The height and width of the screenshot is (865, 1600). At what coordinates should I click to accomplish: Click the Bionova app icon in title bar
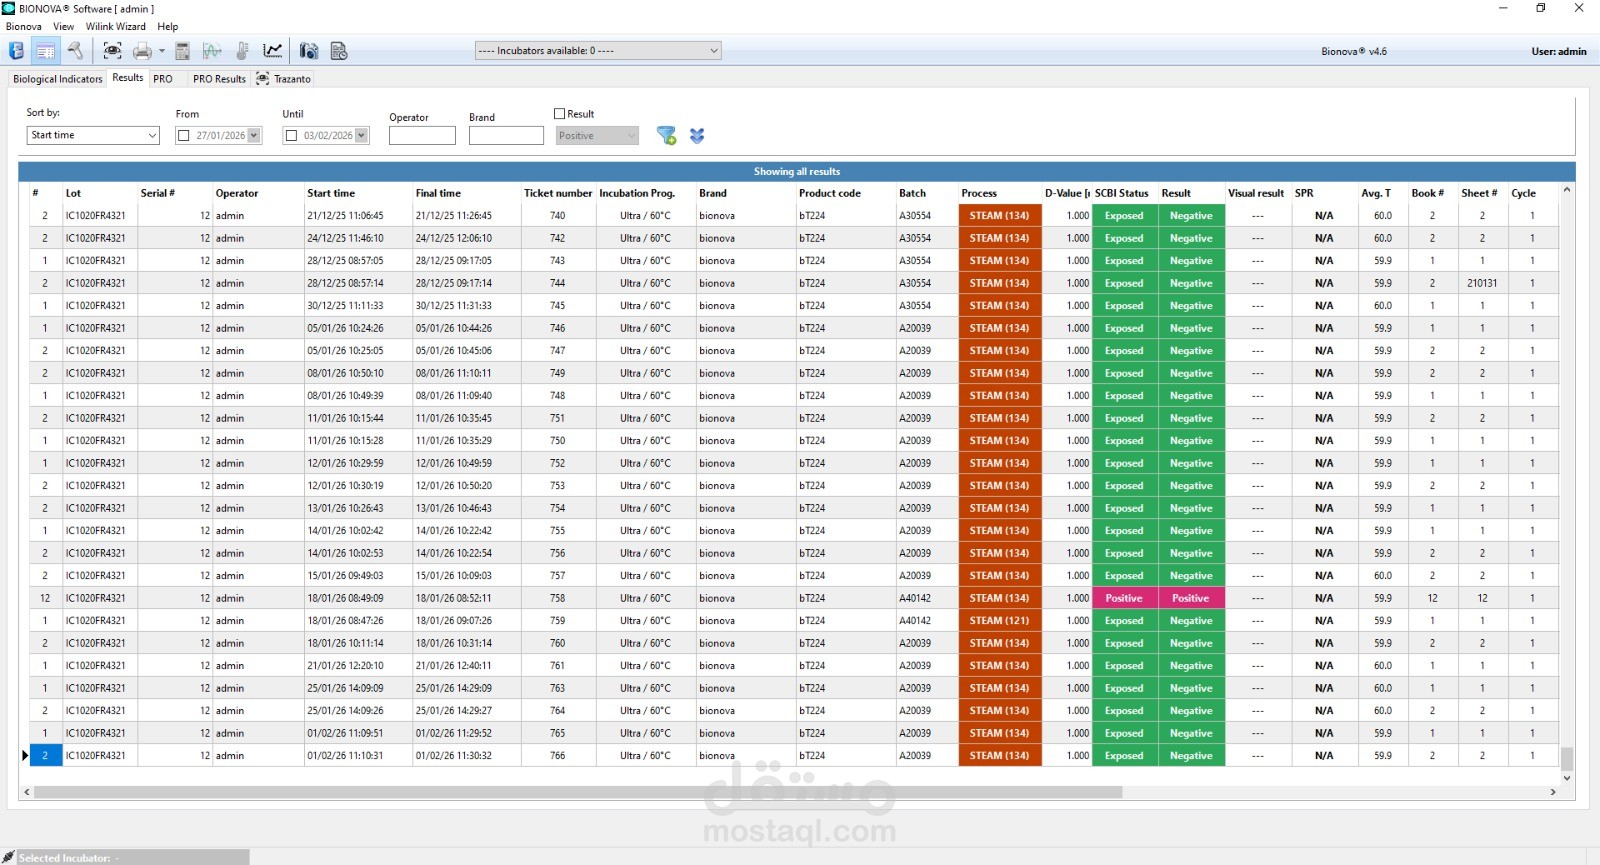click(8, 8)
